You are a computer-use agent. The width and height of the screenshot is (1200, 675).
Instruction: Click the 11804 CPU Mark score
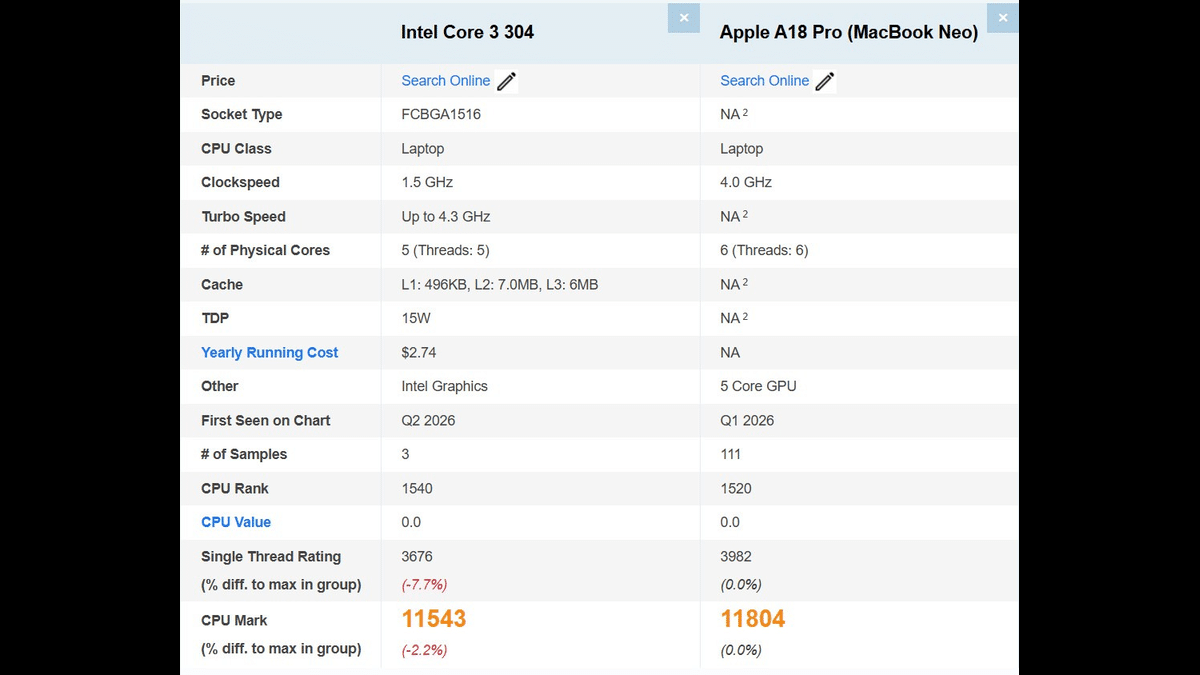753,619
